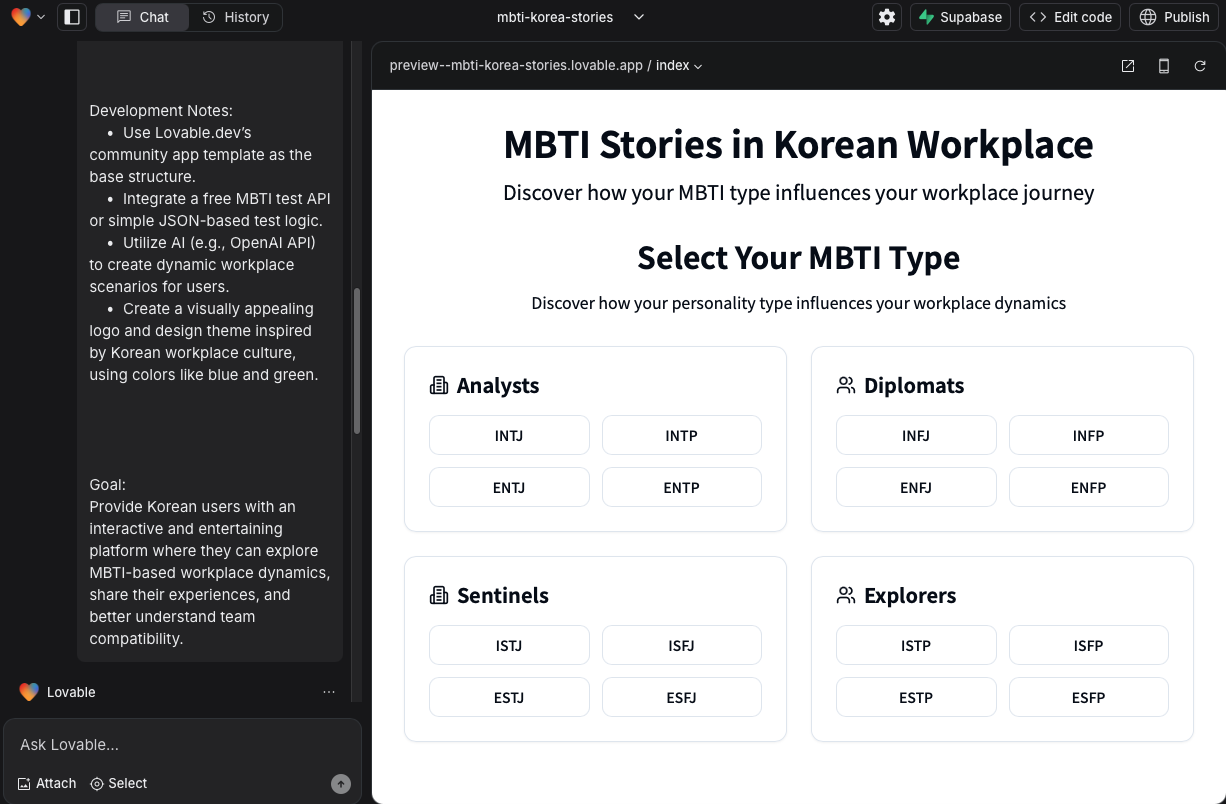Screen dimensions: 1226x804
Task: Open Lovable message options ellipsis
Action: (x=329, y=692)
